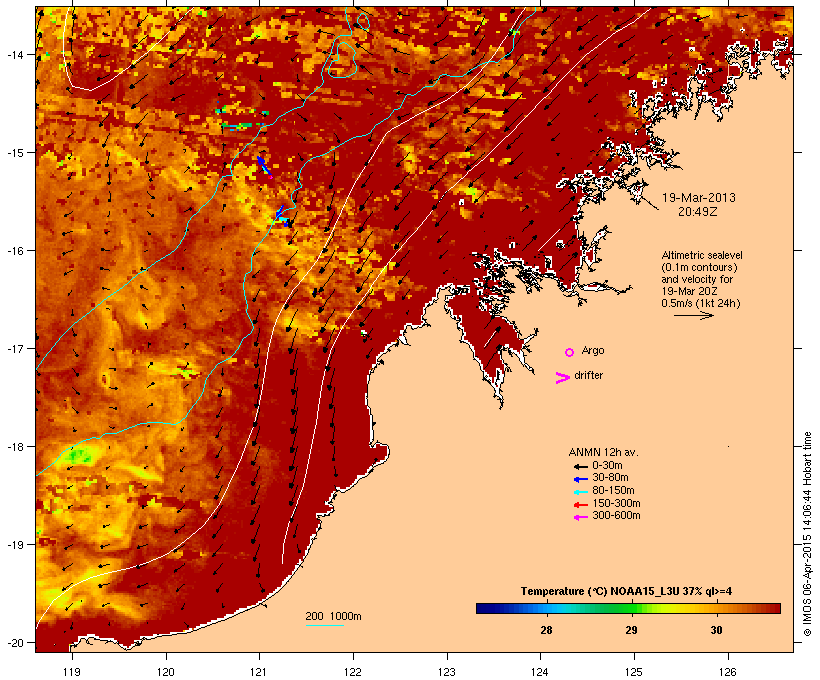Click the latitude label '-19'

(x=15, y=545)
